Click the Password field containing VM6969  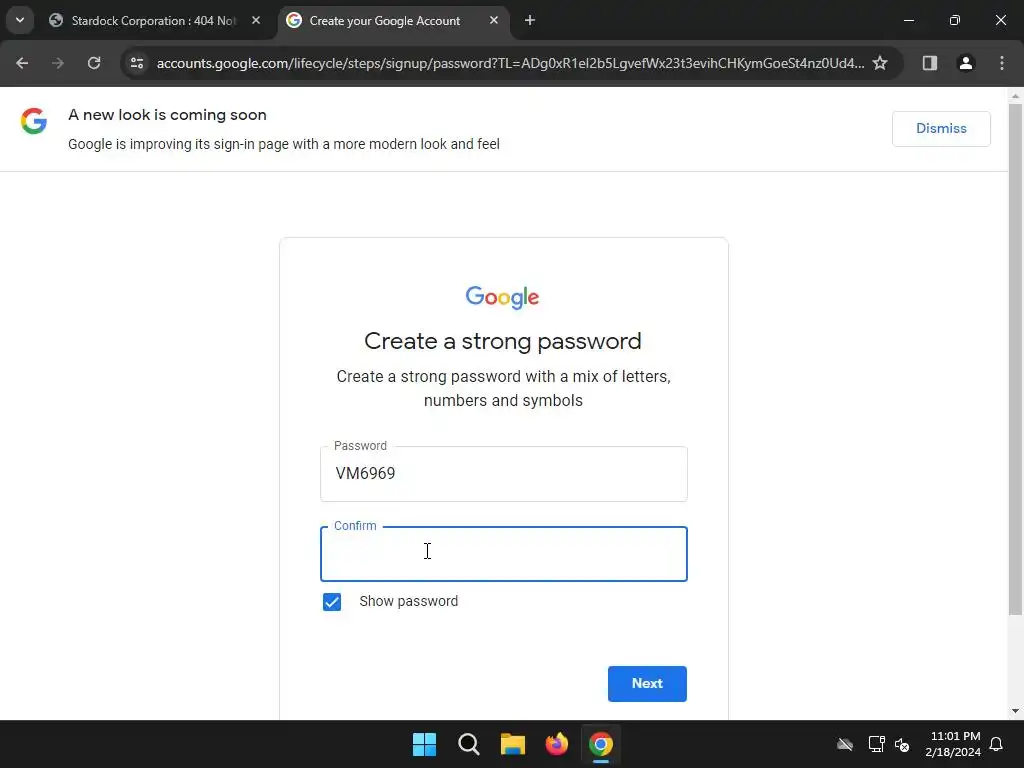pos(504,474)
